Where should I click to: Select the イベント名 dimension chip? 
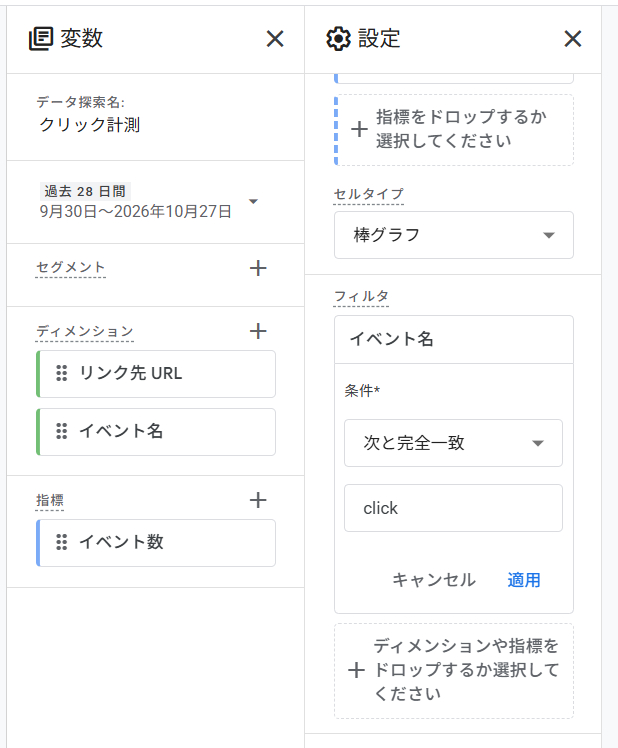click(156, 432)
